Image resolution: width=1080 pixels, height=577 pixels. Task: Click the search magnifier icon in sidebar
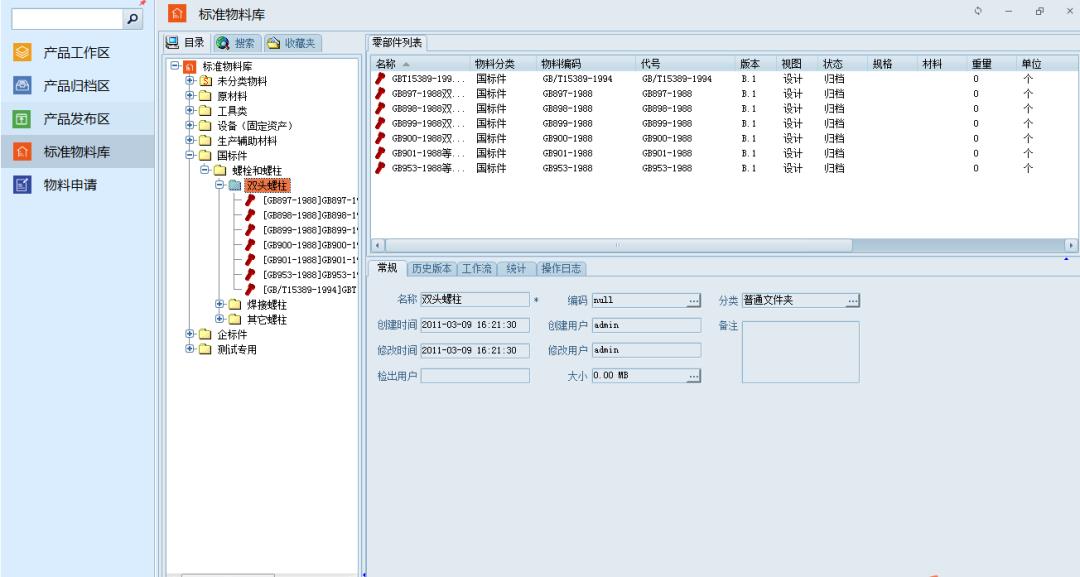[x=133, y=19]
